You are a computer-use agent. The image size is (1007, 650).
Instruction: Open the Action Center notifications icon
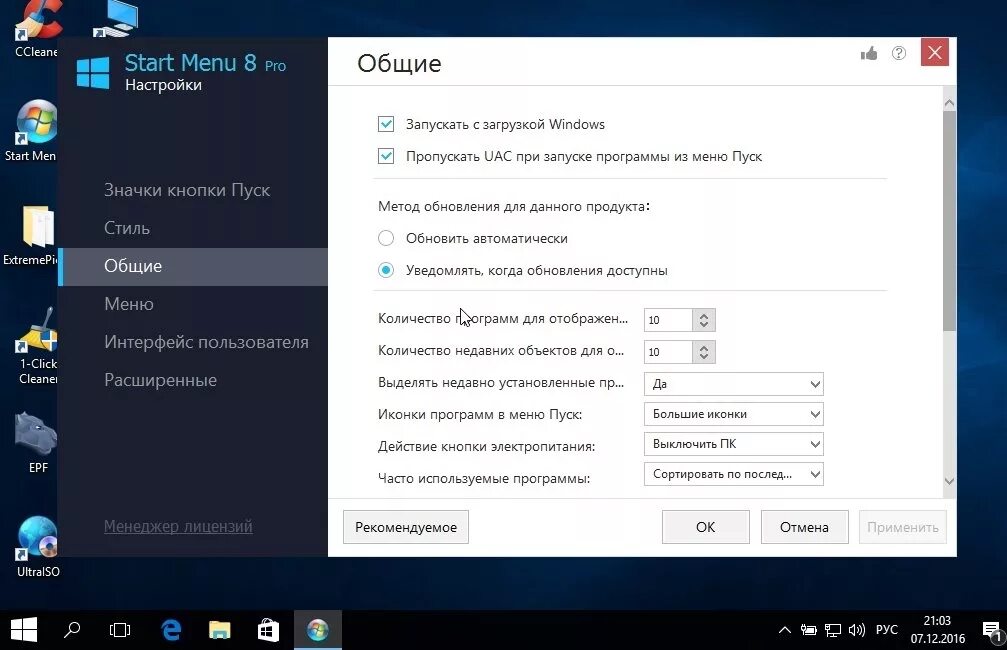coord(992,630)
